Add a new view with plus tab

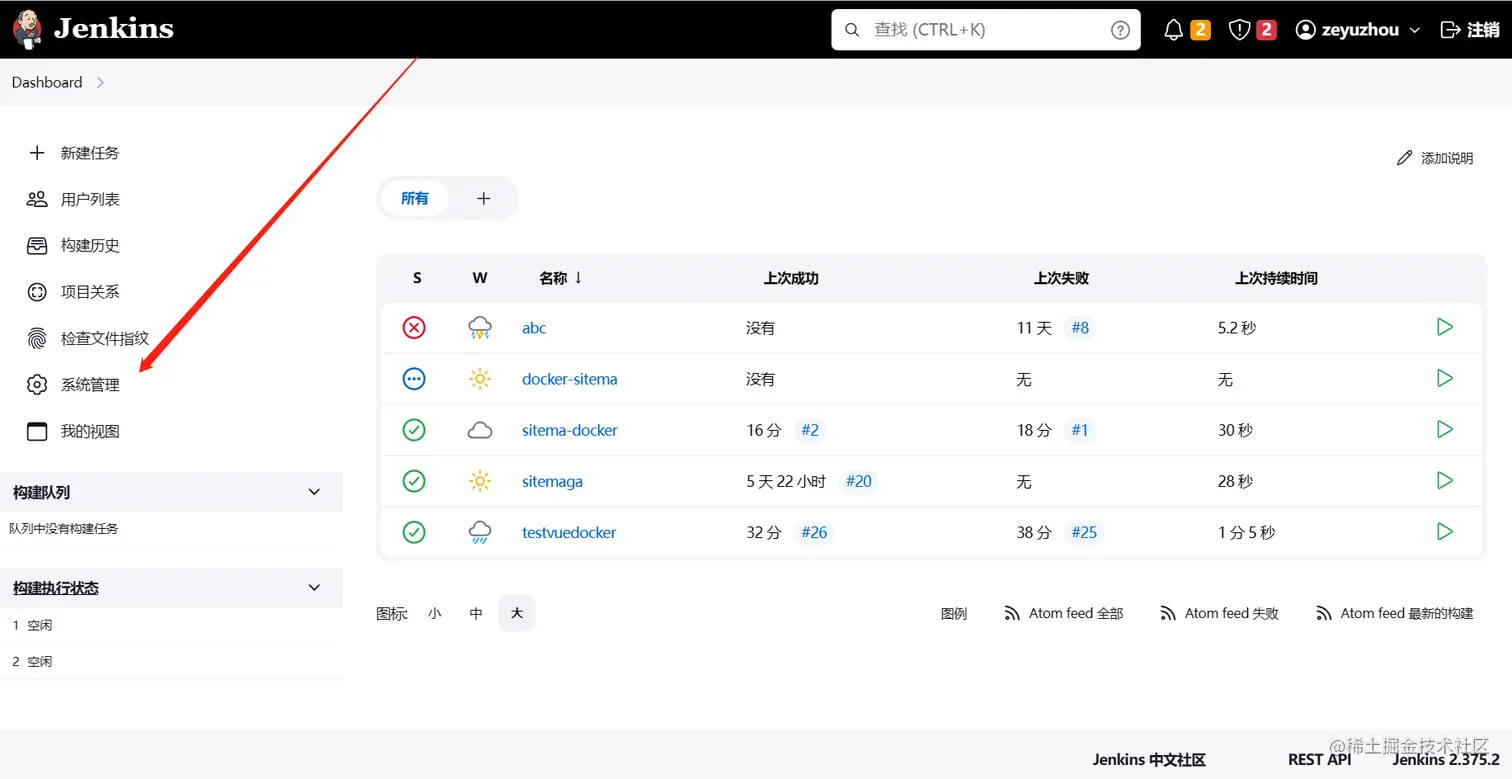[x=484, y=198]
